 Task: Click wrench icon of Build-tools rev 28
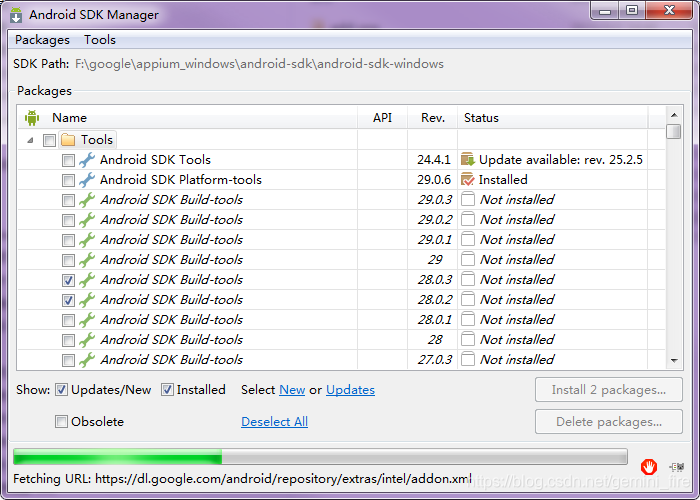(87, 340)
